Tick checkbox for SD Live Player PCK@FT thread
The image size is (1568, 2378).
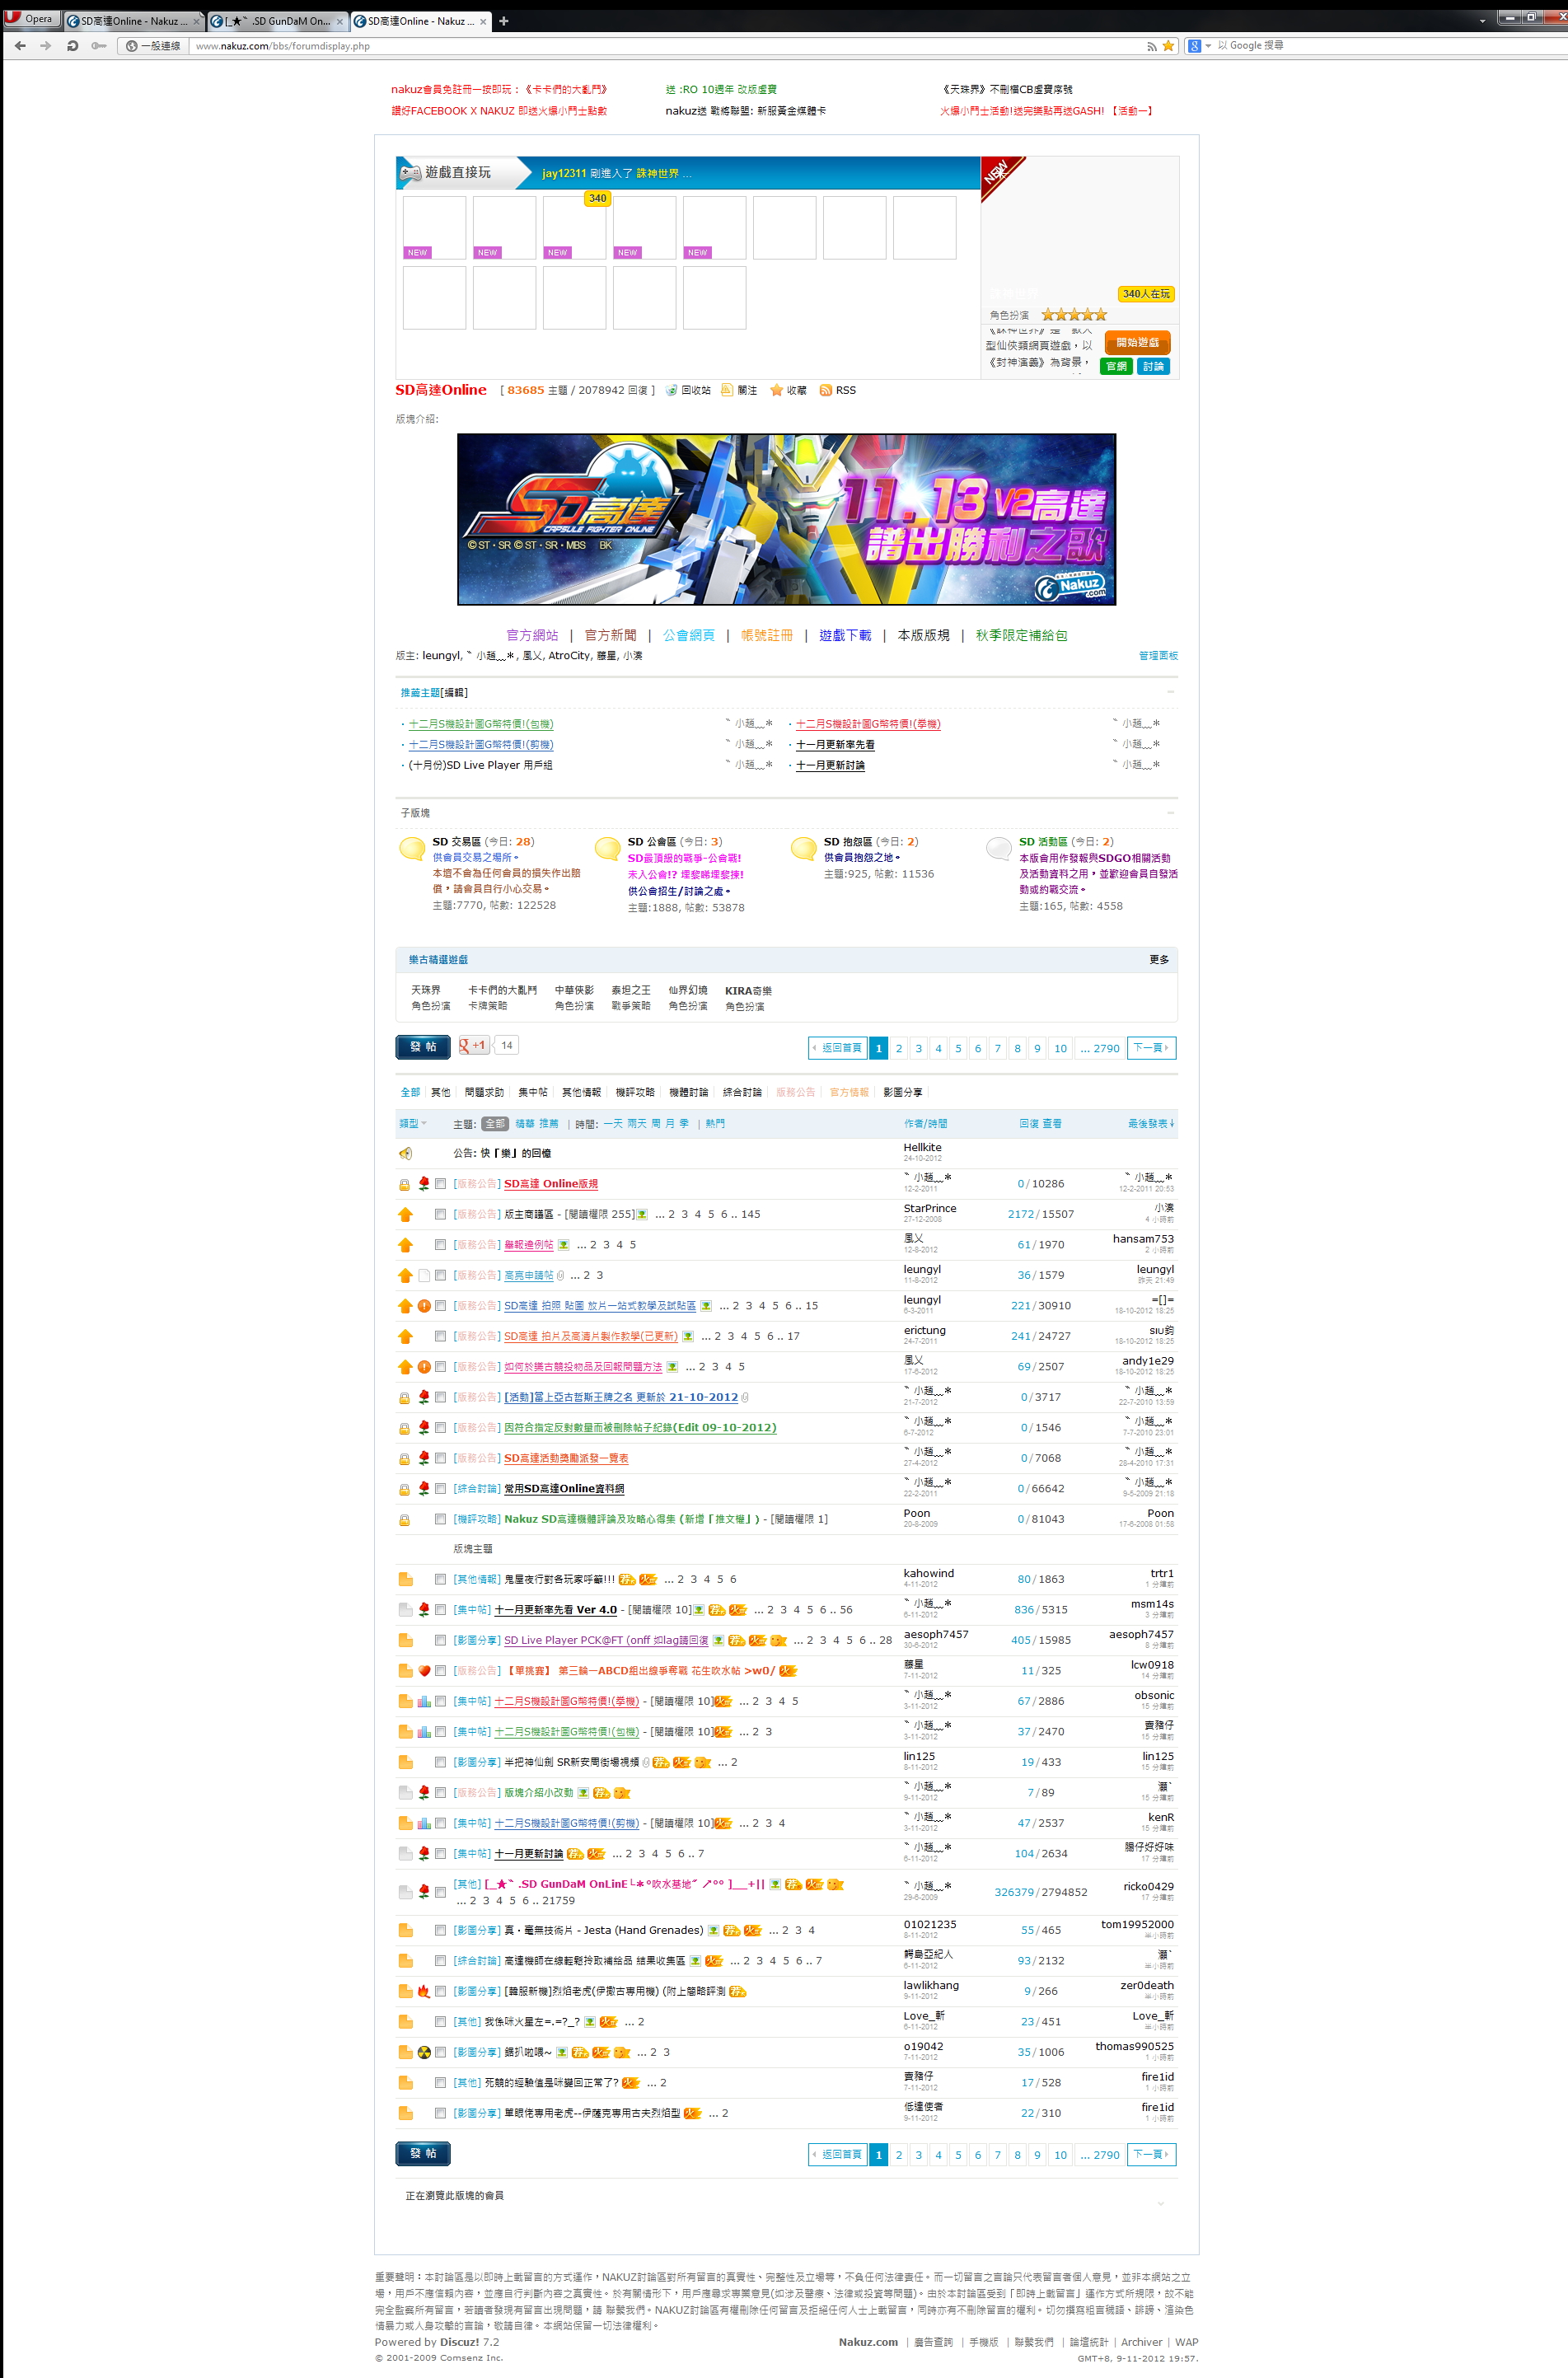point(440,1640)
